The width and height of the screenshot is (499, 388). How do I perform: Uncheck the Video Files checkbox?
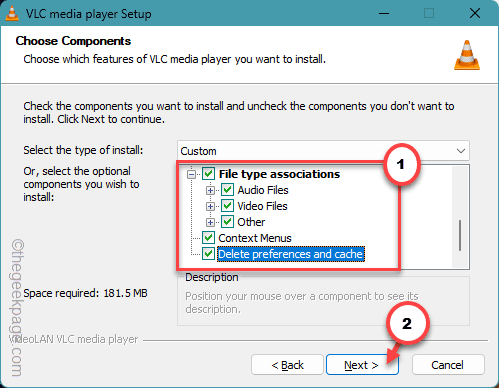228,206
